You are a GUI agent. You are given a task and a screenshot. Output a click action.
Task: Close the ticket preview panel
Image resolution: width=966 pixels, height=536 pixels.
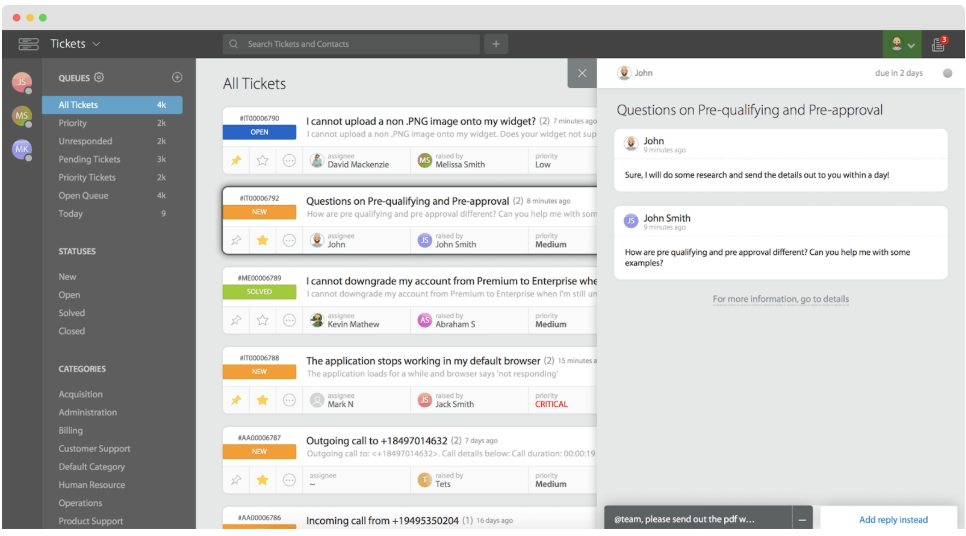pos(582,73)
